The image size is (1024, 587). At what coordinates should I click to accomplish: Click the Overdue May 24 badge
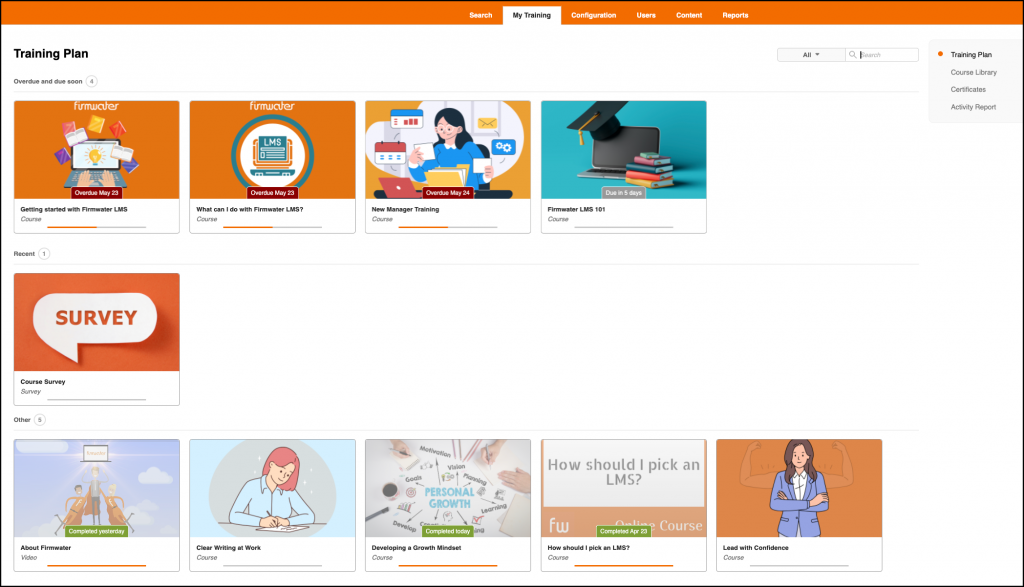tap(448, 193)
